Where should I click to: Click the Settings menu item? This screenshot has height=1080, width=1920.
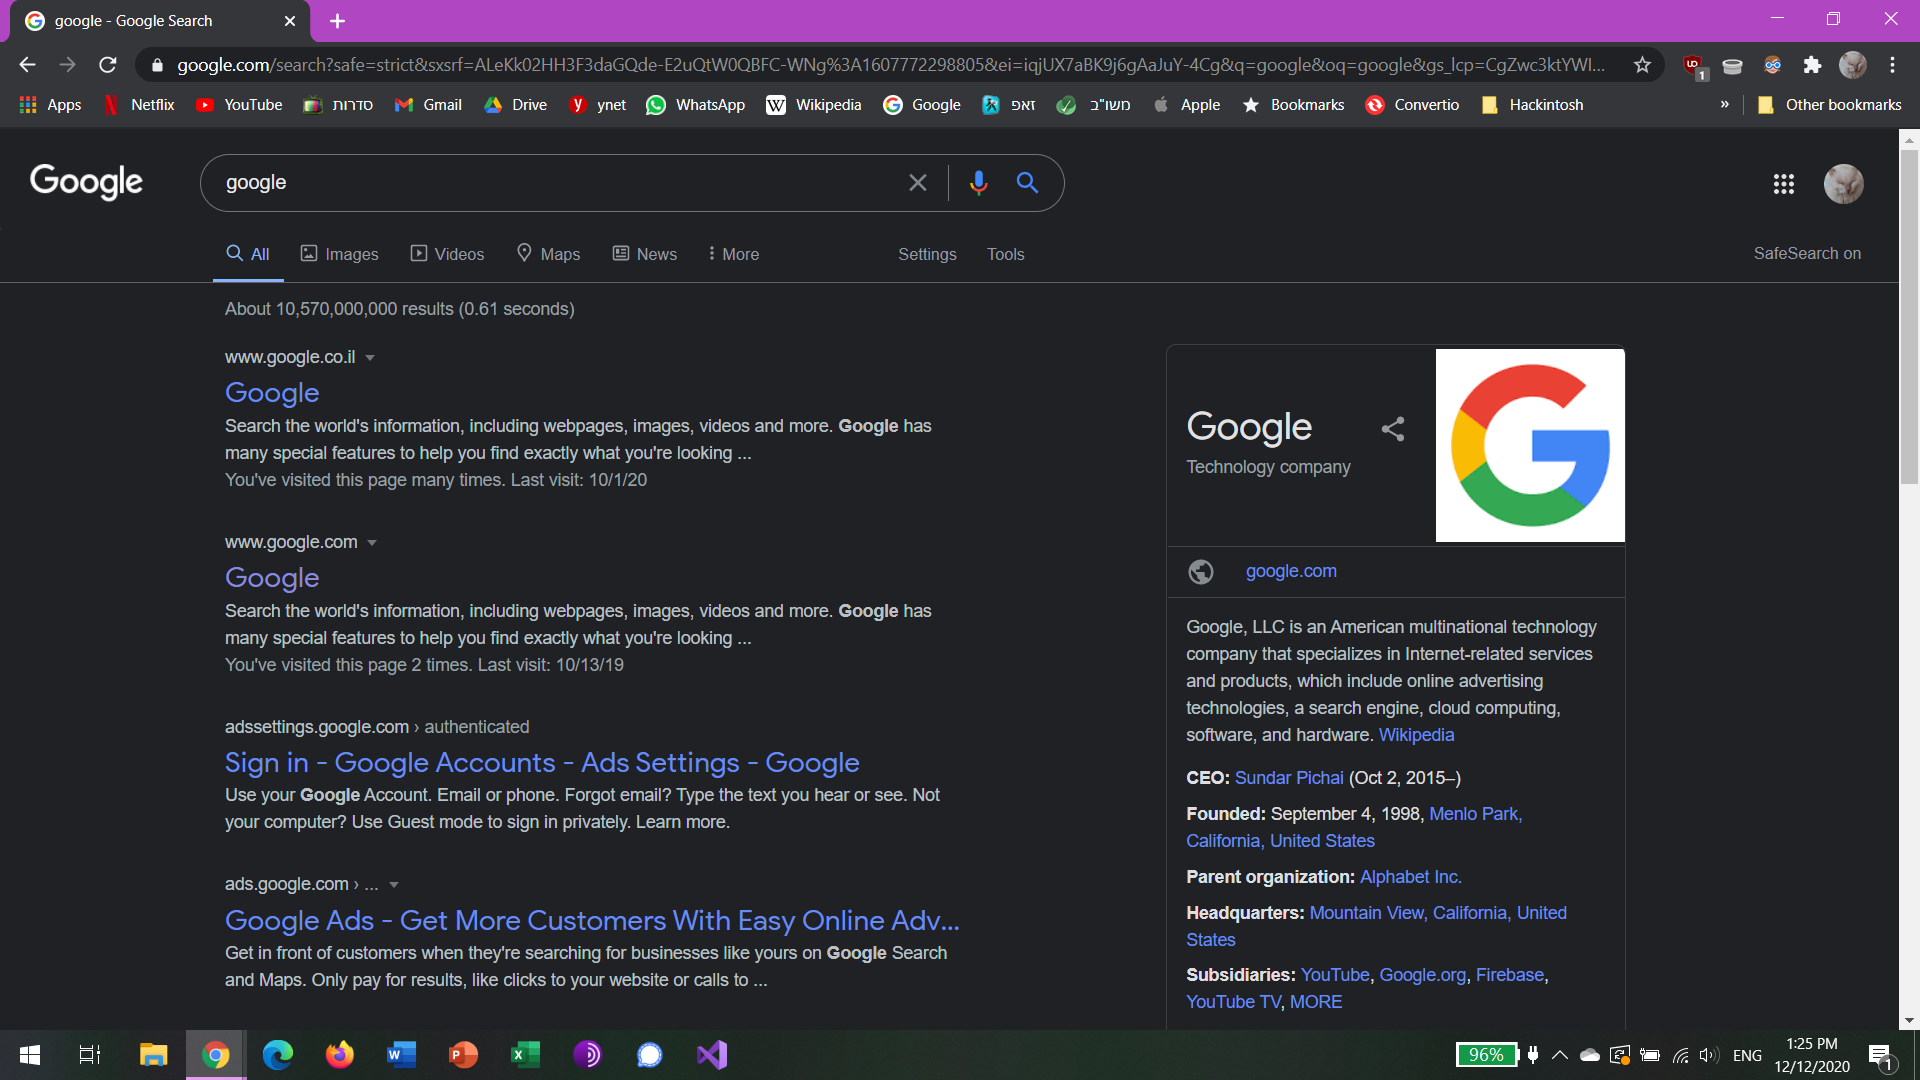pyautogui.click(x=927, y=253)
